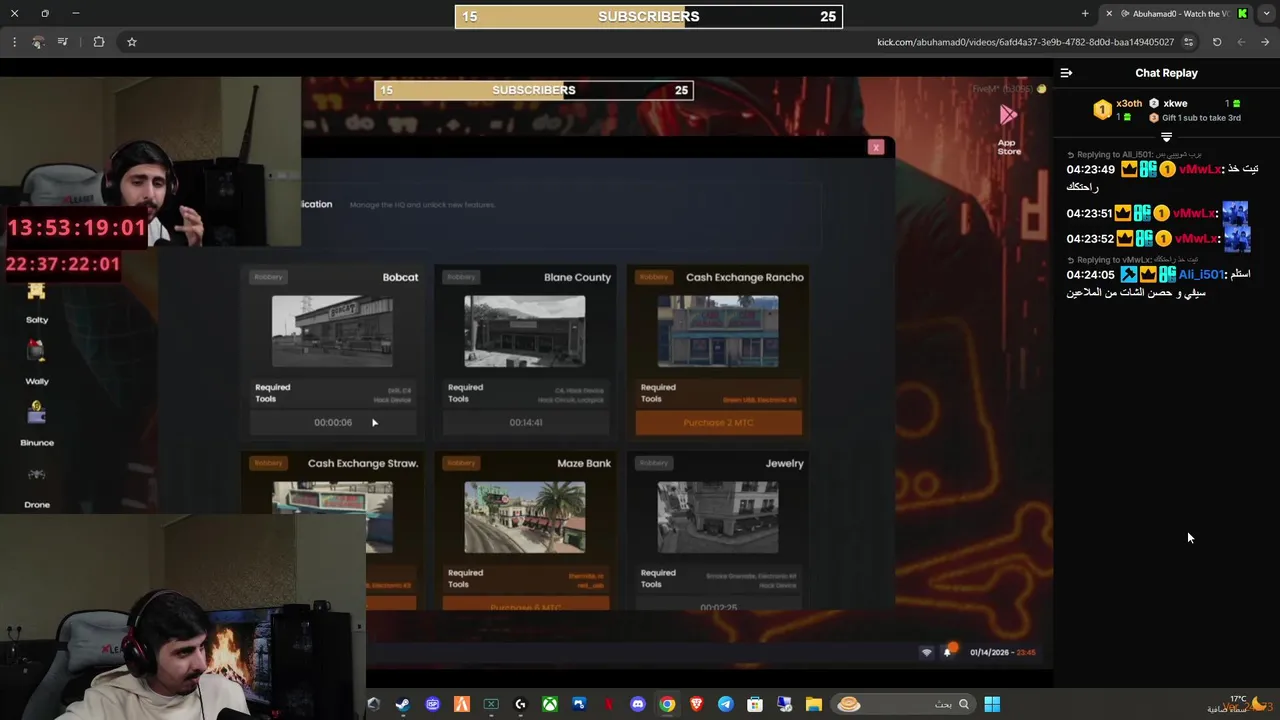Click the 04:23:52 chat timestamp
Screen dimensions: 1280x720
pyautogui.click(x=1090, y=239)
